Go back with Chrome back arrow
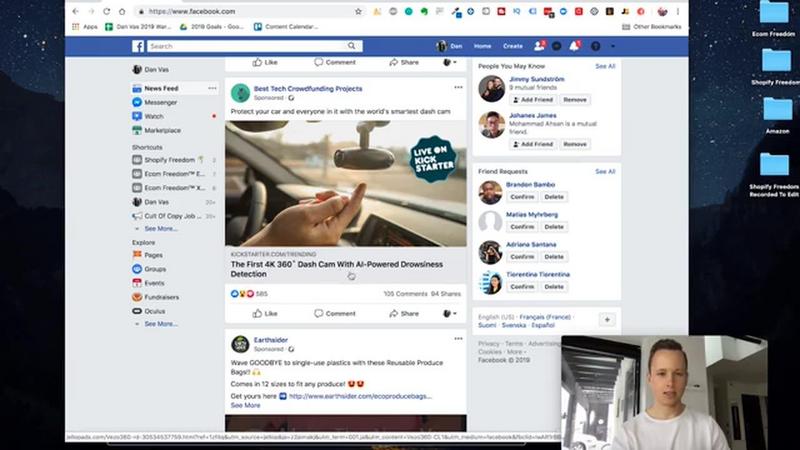 coord(76,11)
